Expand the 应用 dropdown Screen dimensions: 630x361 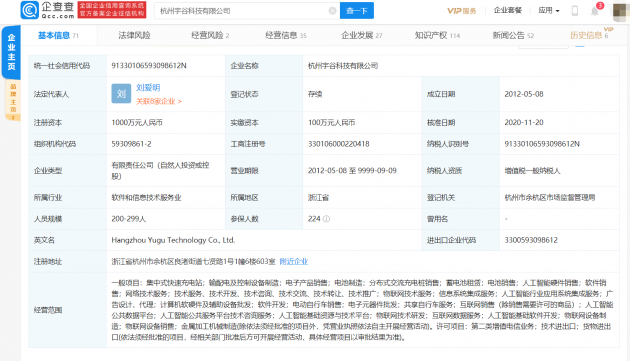548,10
